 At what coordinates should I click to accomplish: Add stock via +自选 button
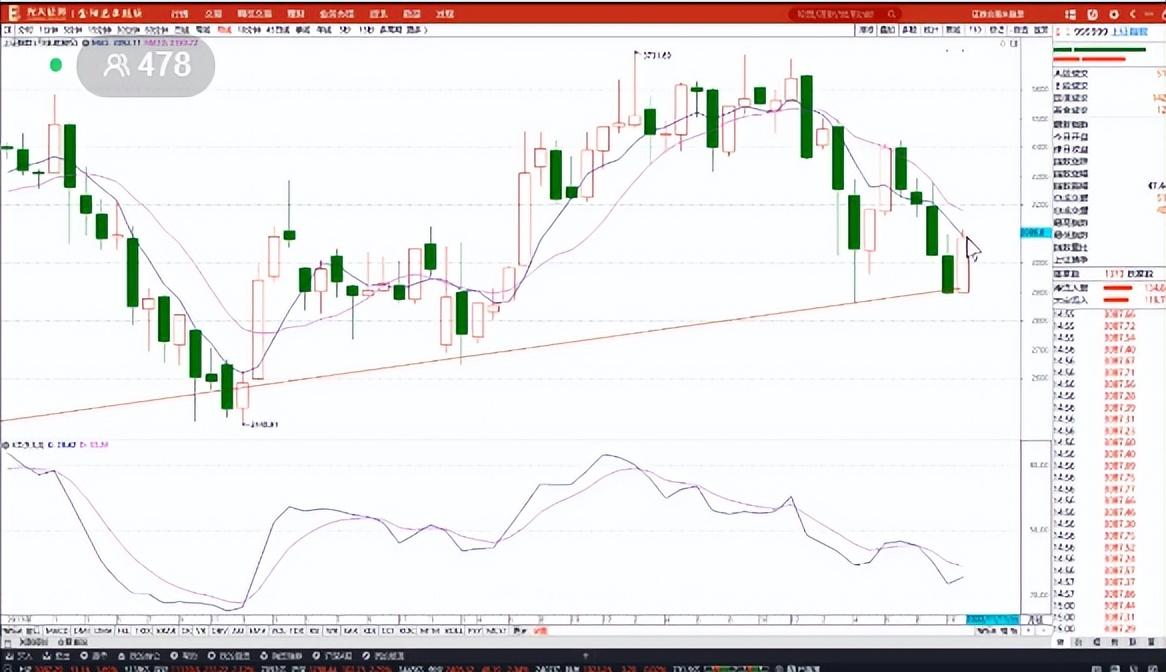[1020, 30]
